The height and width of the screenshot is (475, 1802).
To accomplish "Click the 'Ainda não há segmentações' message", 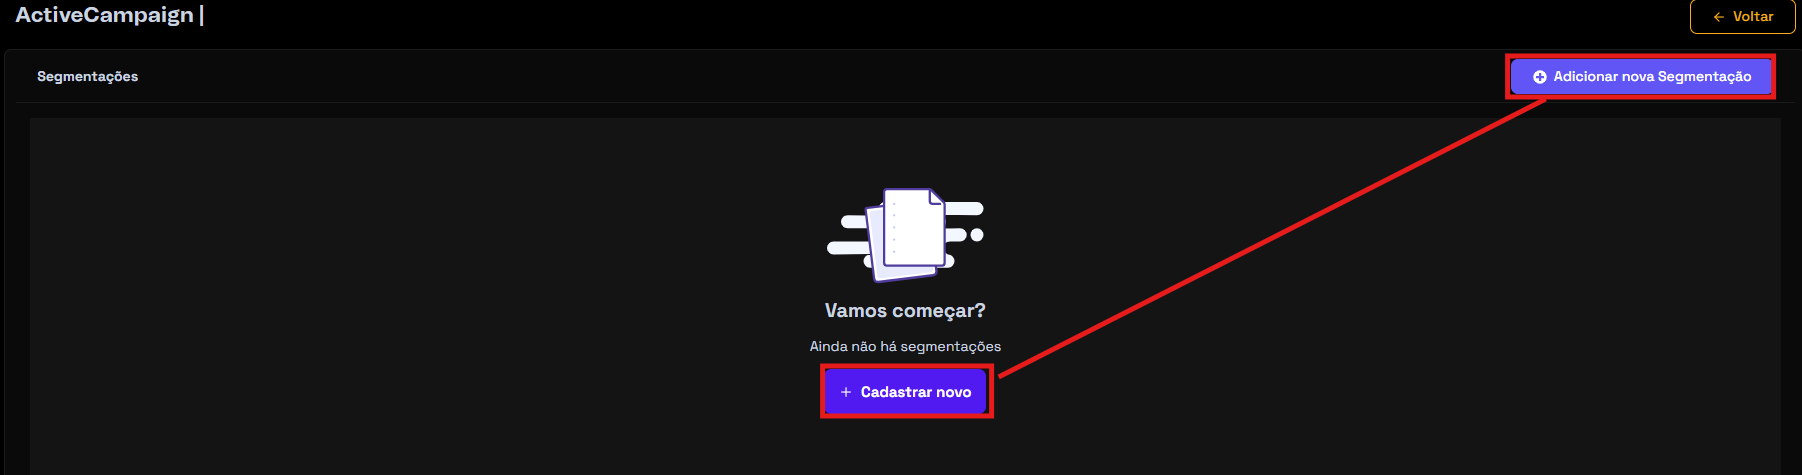I will tap(905, 346).
